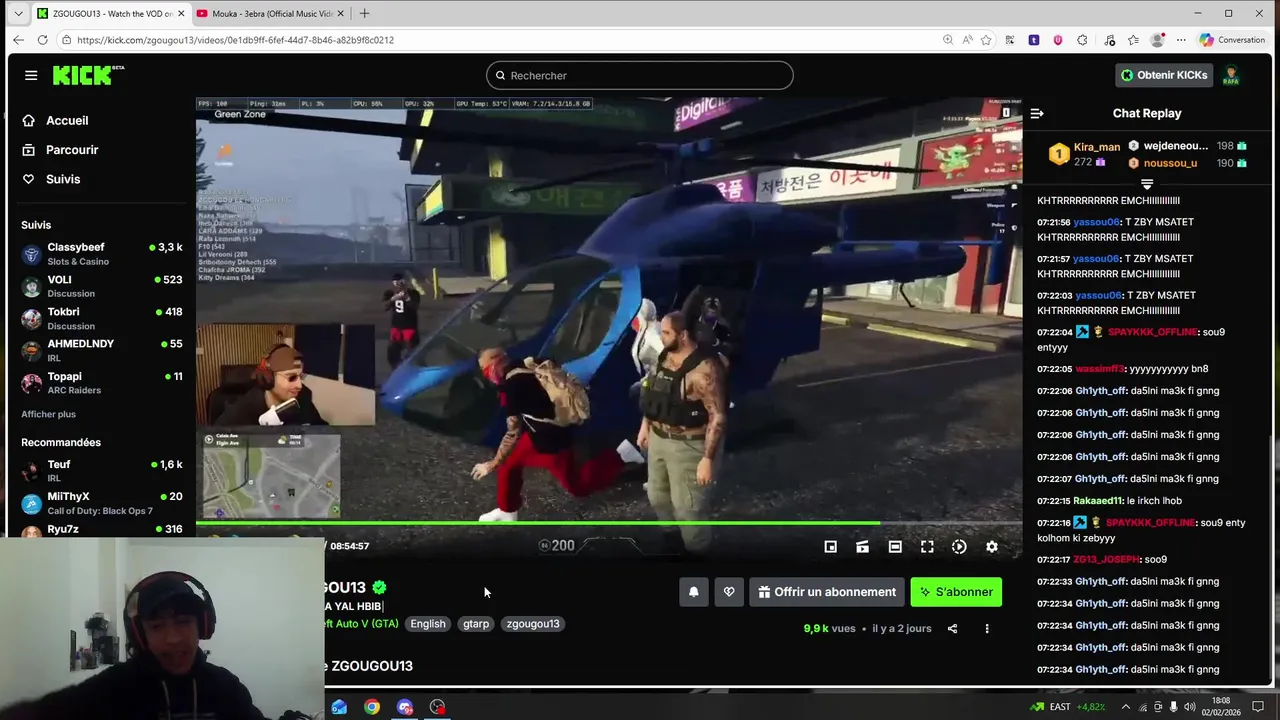1280x720 pixels.
Task: Open Tokbri channel in Suivis list
Action: click(101, 318)
